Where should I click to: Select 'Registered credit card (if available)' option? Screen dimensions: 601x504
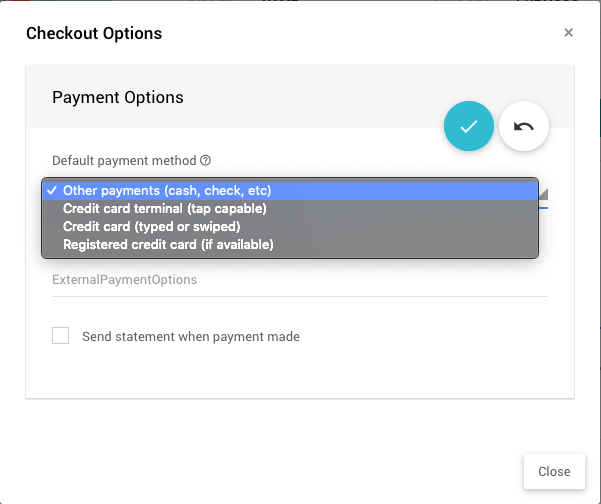click(x=168, y=244)
